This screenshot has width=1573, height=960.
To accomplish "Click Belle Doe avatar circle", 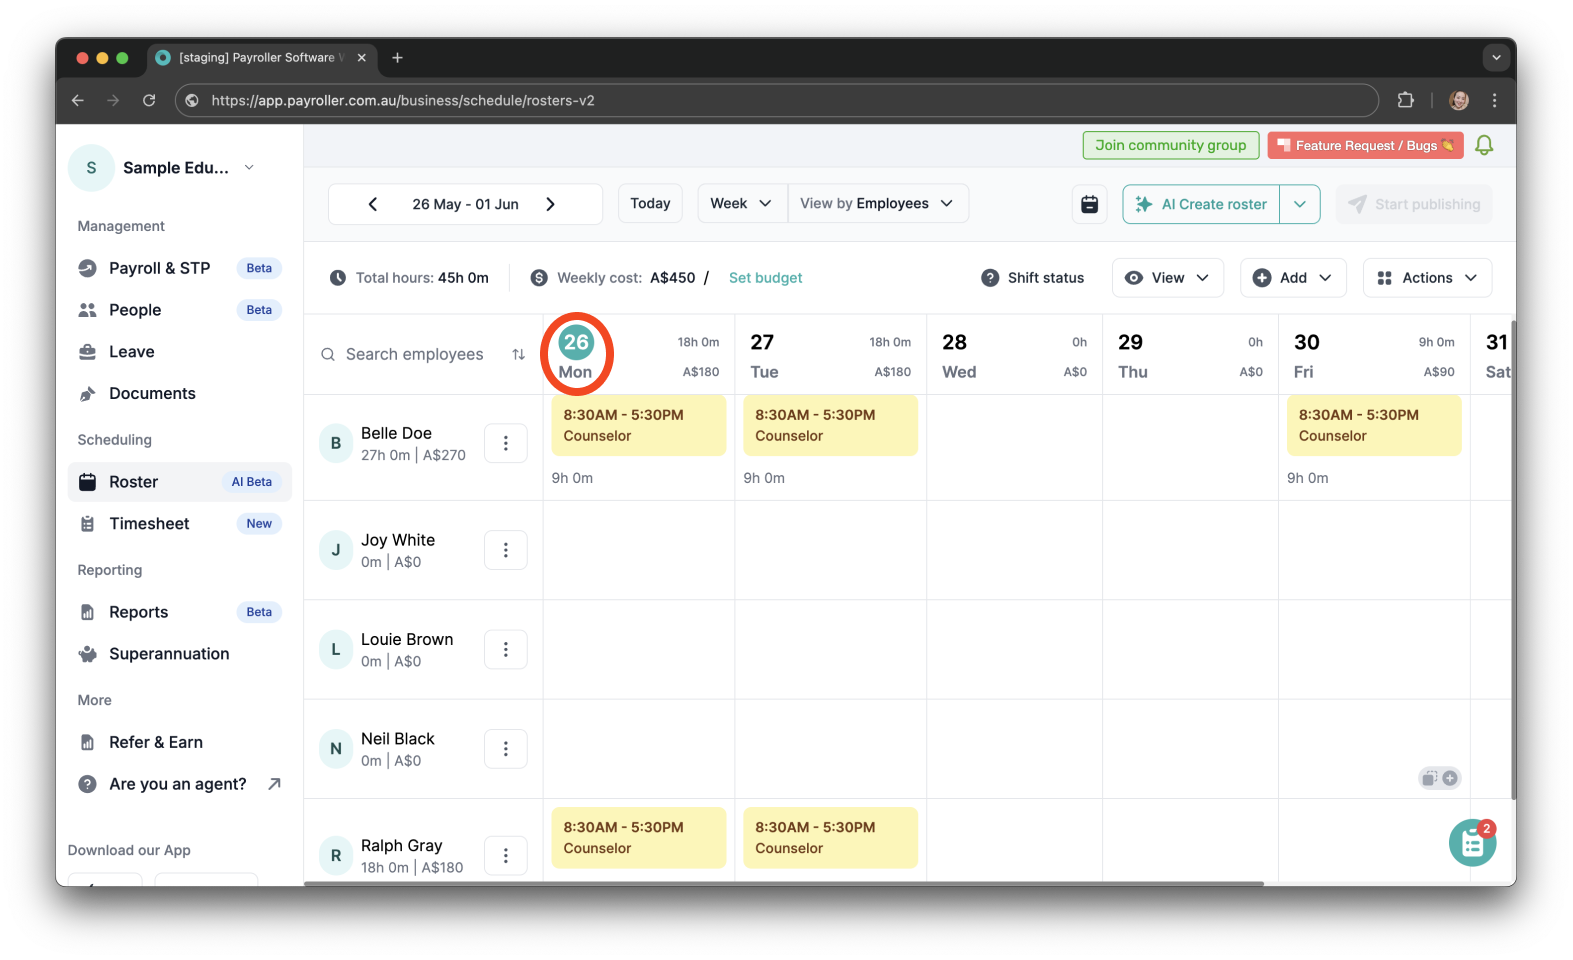I will pyautogui.click(x=336, y=443).
